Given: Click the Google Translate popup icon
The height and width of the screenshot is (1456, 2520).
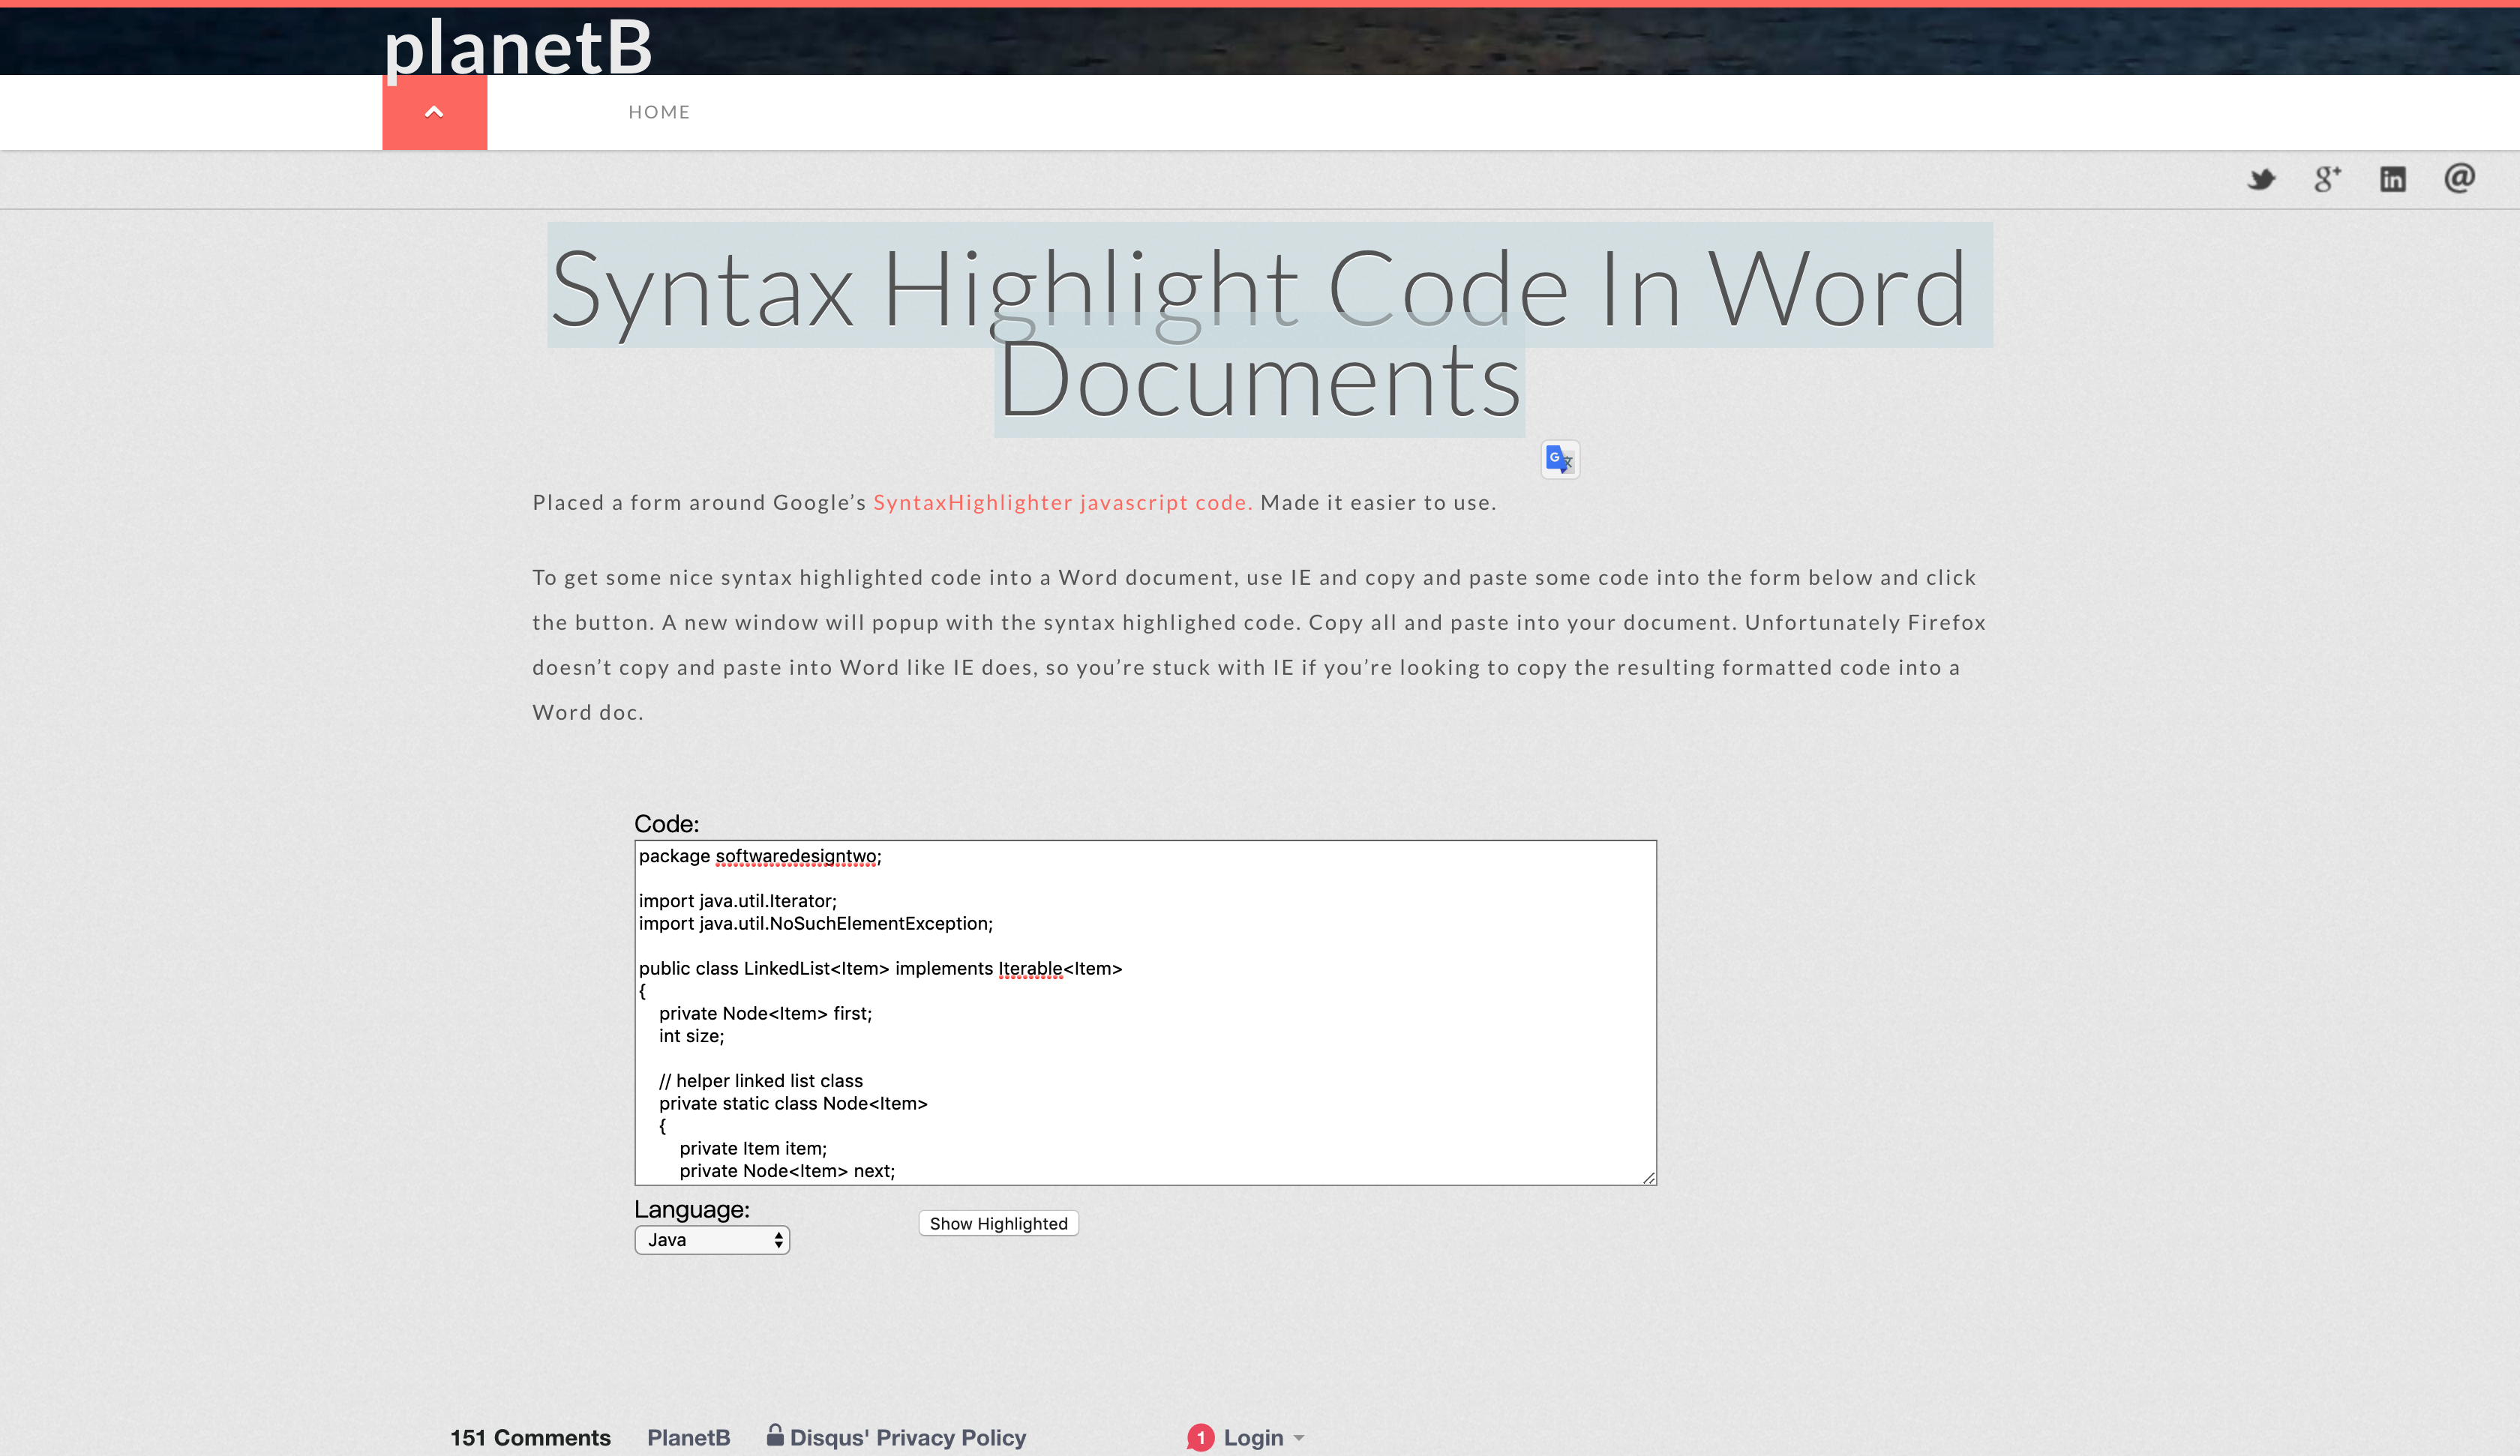Looking at the screenshot, I should click(x=1559, y=459).
